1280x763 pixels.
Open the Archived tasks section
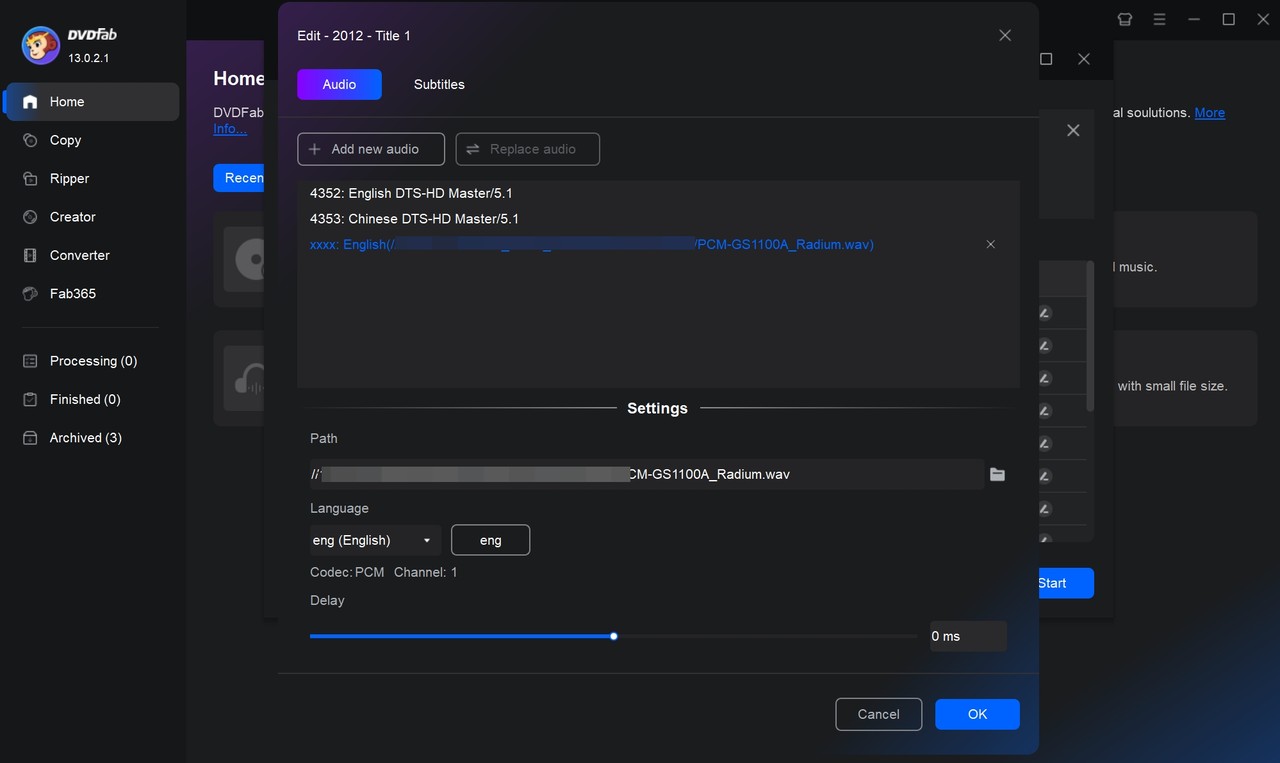tap(85, 437)
